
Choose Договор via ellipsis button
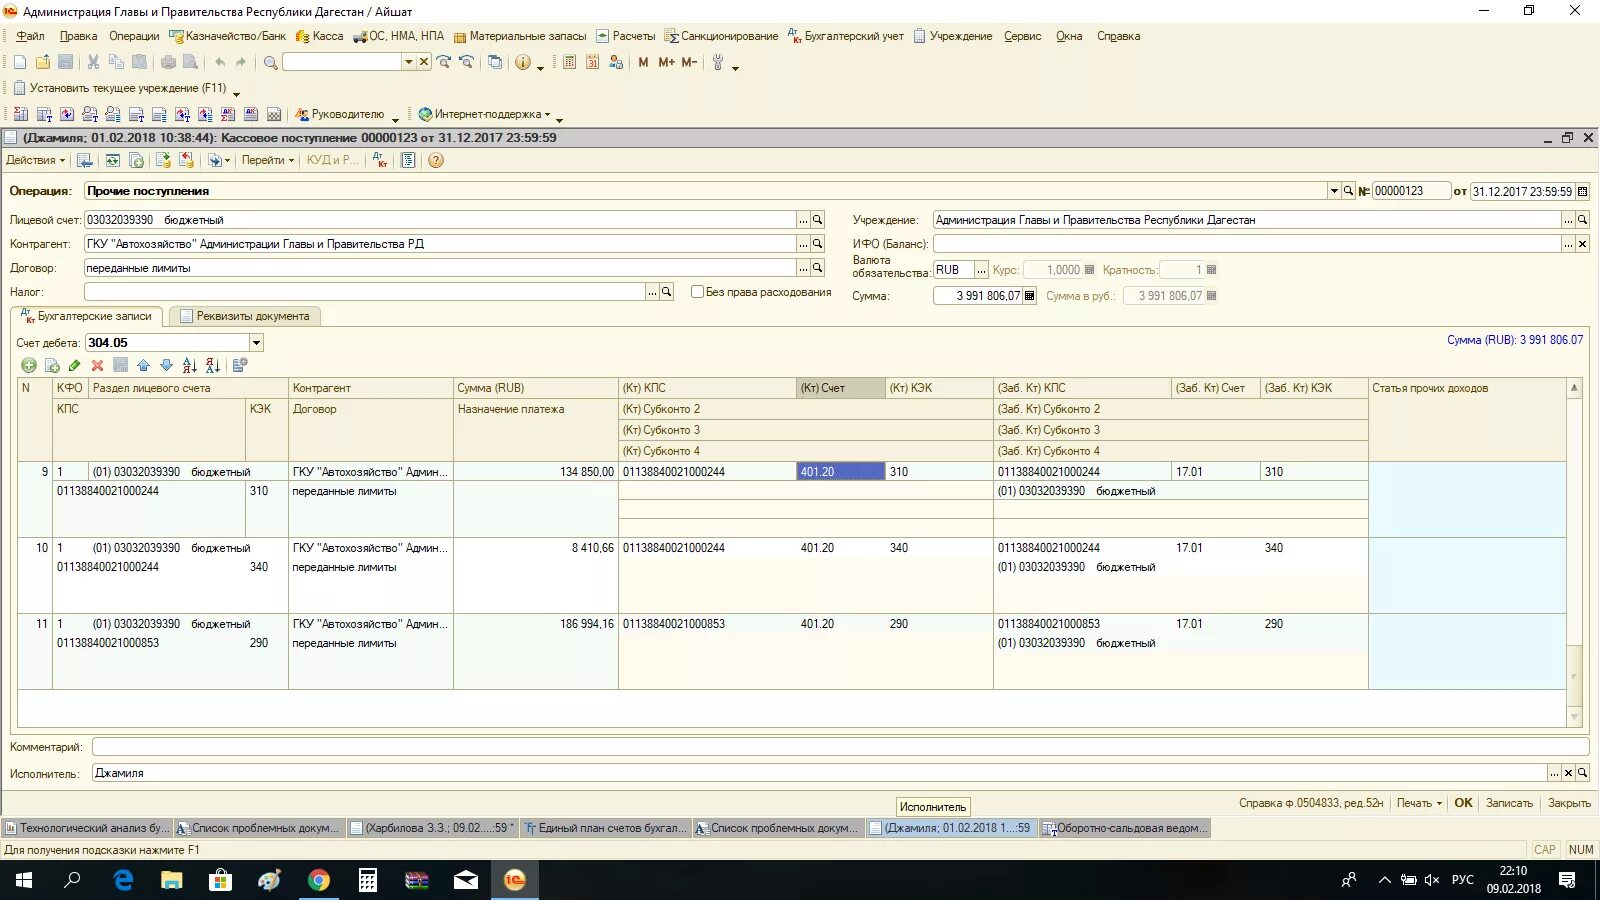point(803,268)
